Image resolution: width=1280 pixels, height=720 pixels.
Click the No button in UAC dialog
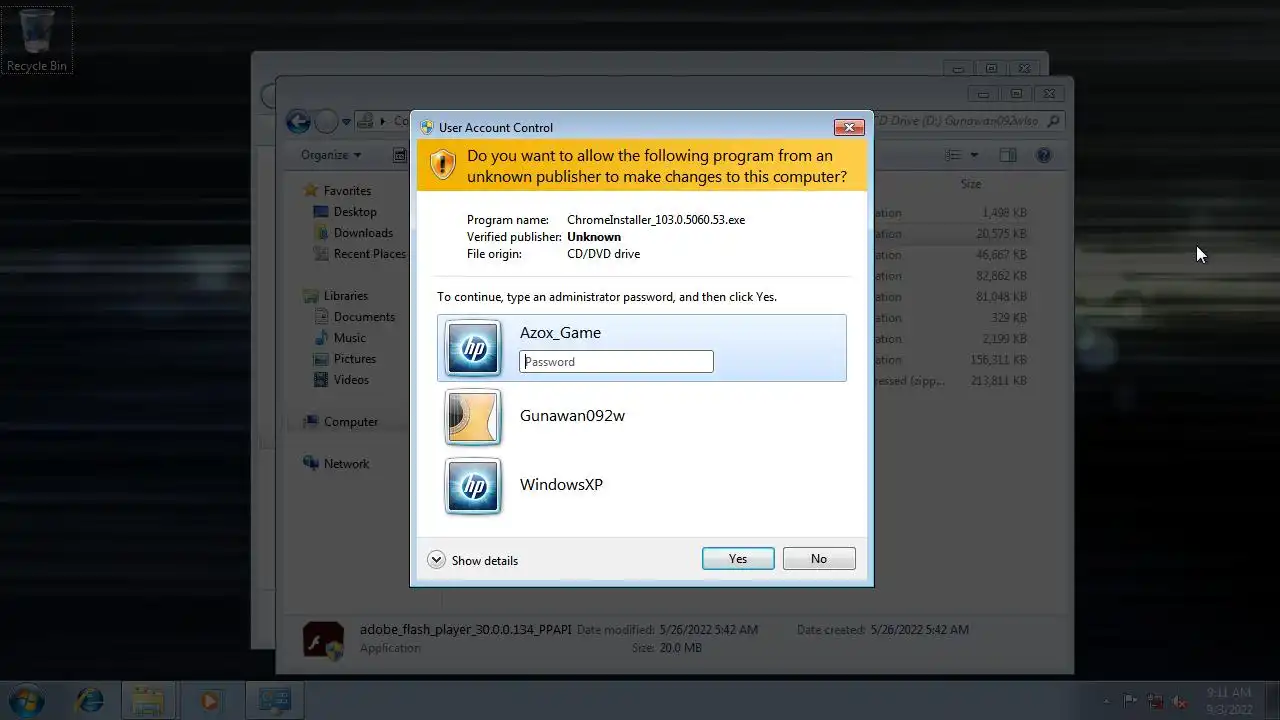pyautogui.click(x=819, y=559)
